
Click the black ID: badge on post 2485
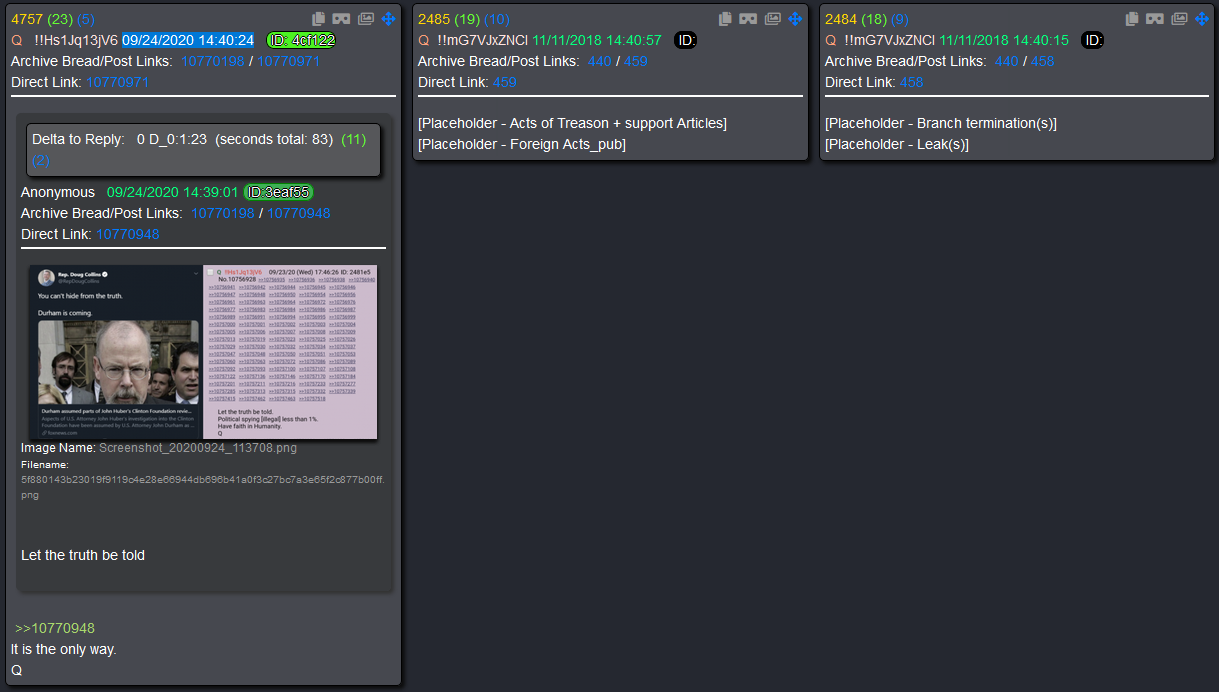coord(686,40)
